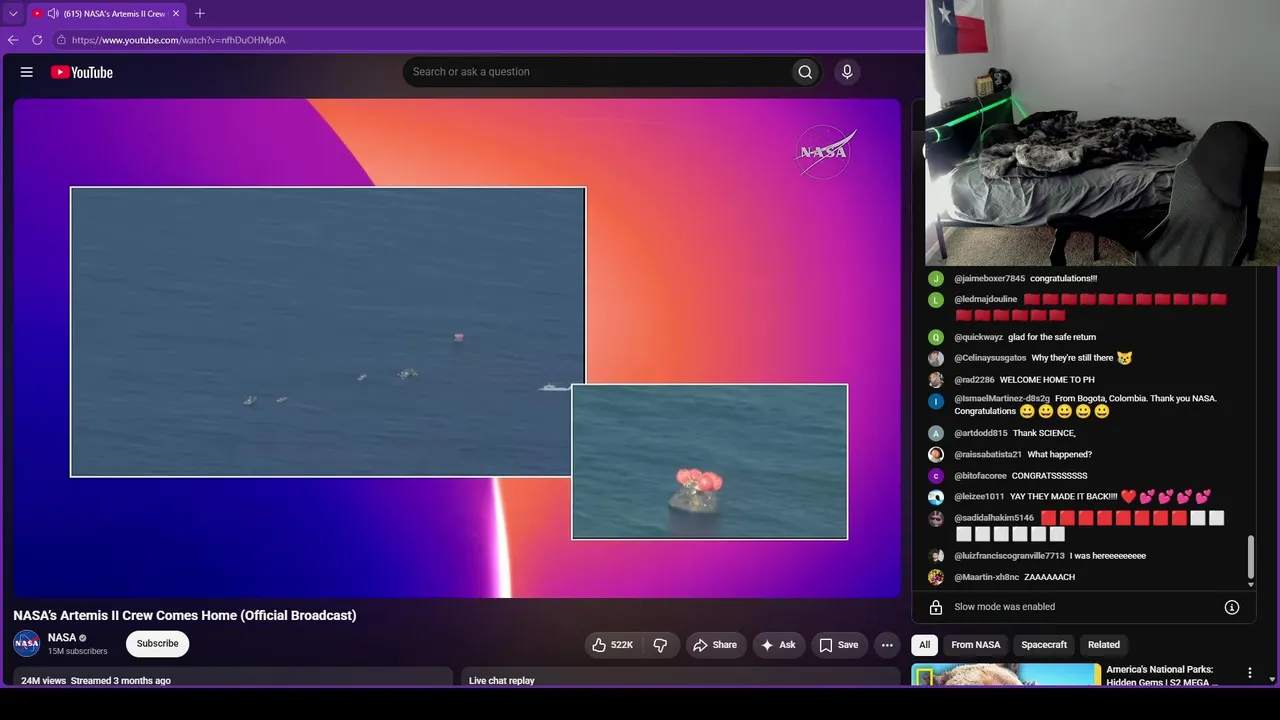Viewport: 1280px width, 720px height.
Task: Click the 'congratulations!!!' chat message
Action: click(1063, 279)
